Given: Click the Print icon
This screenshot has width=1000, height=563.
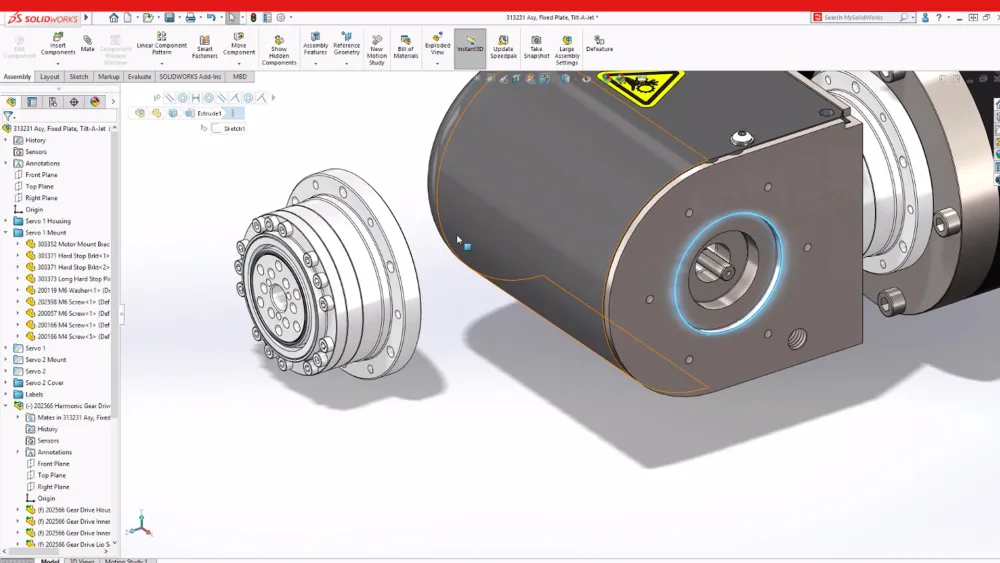Looking at the screenshot, I should point(190,17).
